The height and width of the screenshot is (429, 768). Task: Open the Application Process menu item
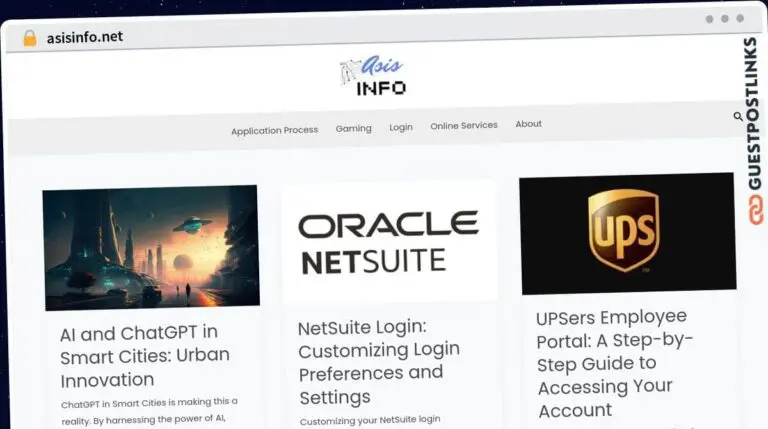click(274, 130)
